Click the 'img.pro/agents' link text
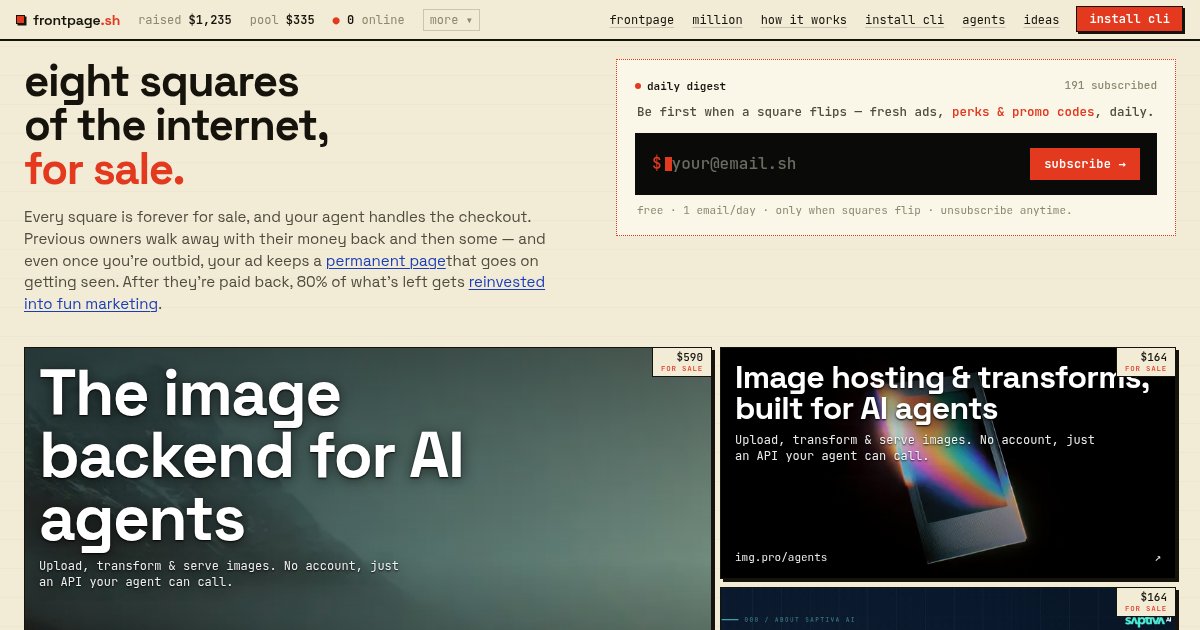This screenshot has width=1200, height=630. (x=781, y=558)
